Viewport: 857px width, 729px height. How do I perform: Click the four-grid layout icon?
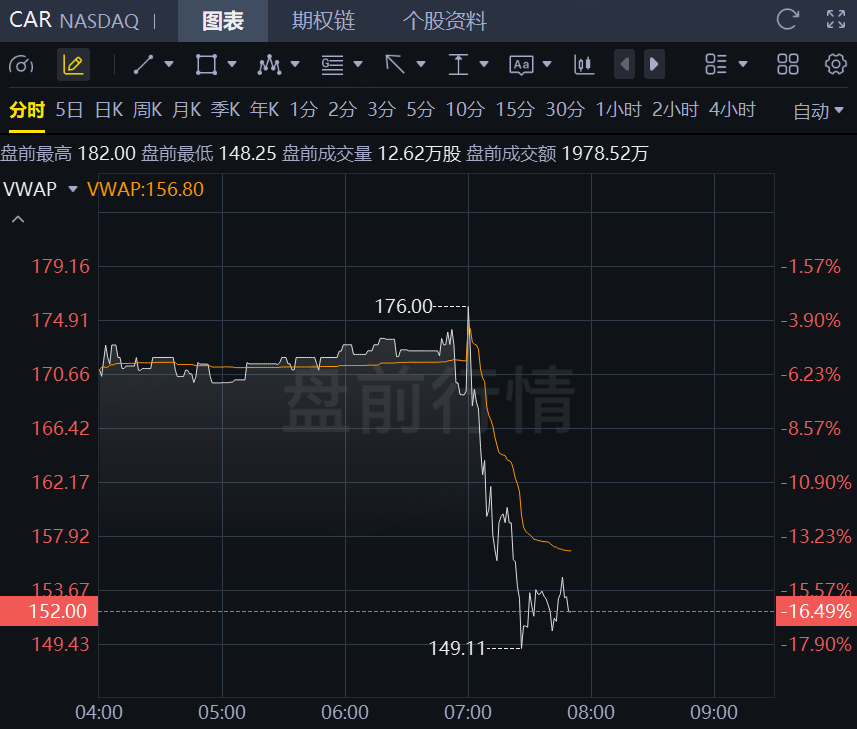(788, 64)
